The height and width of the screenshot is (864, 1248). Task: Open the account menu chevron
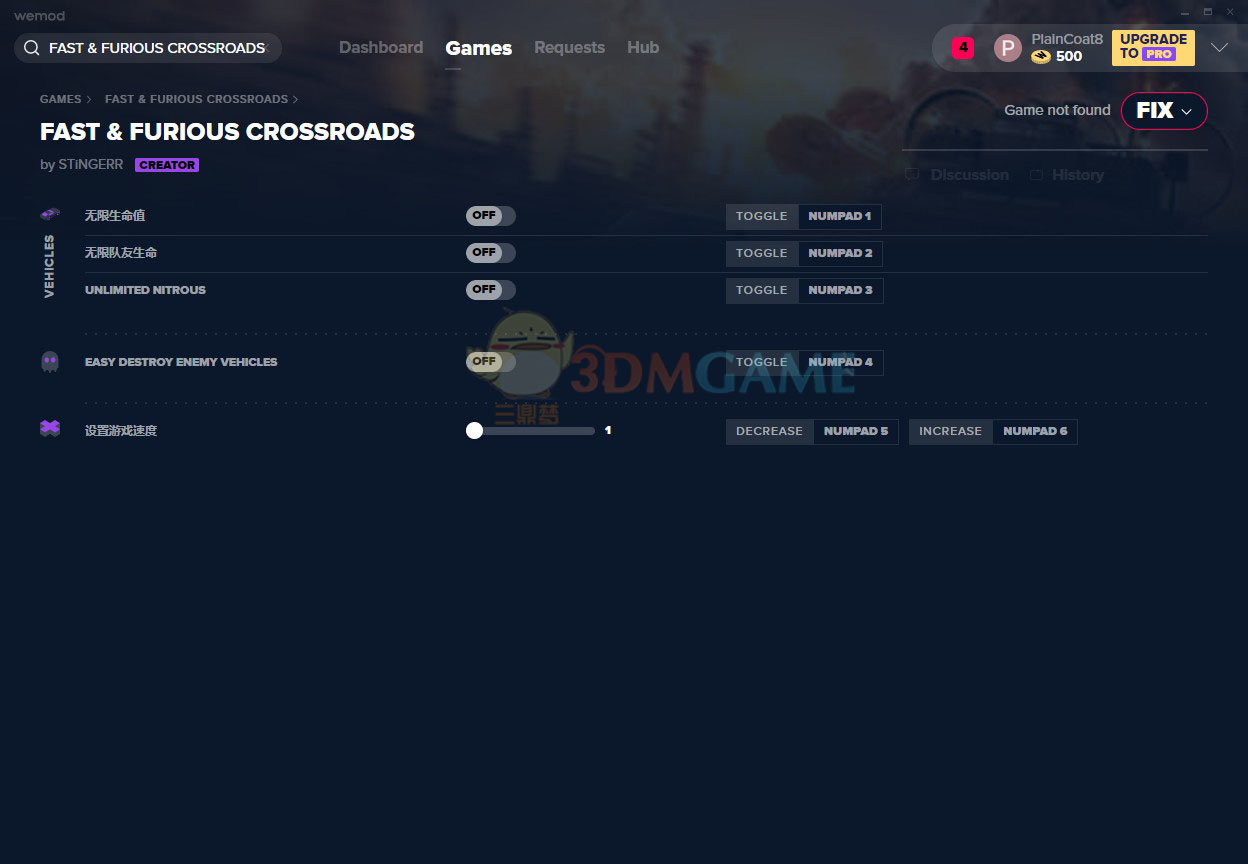pos(1219,48)
